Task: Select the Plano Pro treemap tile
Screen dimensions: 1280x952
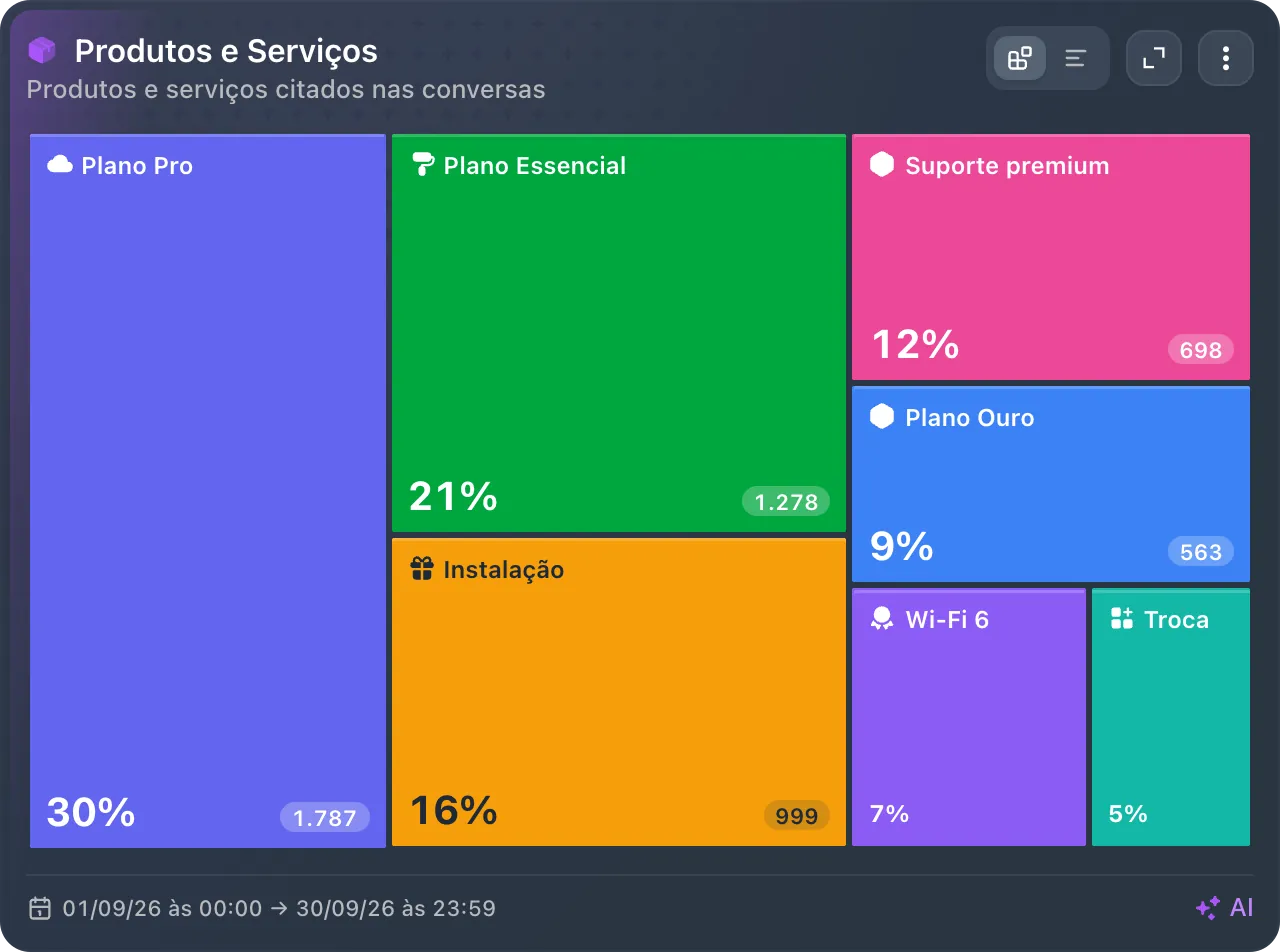Action: 208,491
